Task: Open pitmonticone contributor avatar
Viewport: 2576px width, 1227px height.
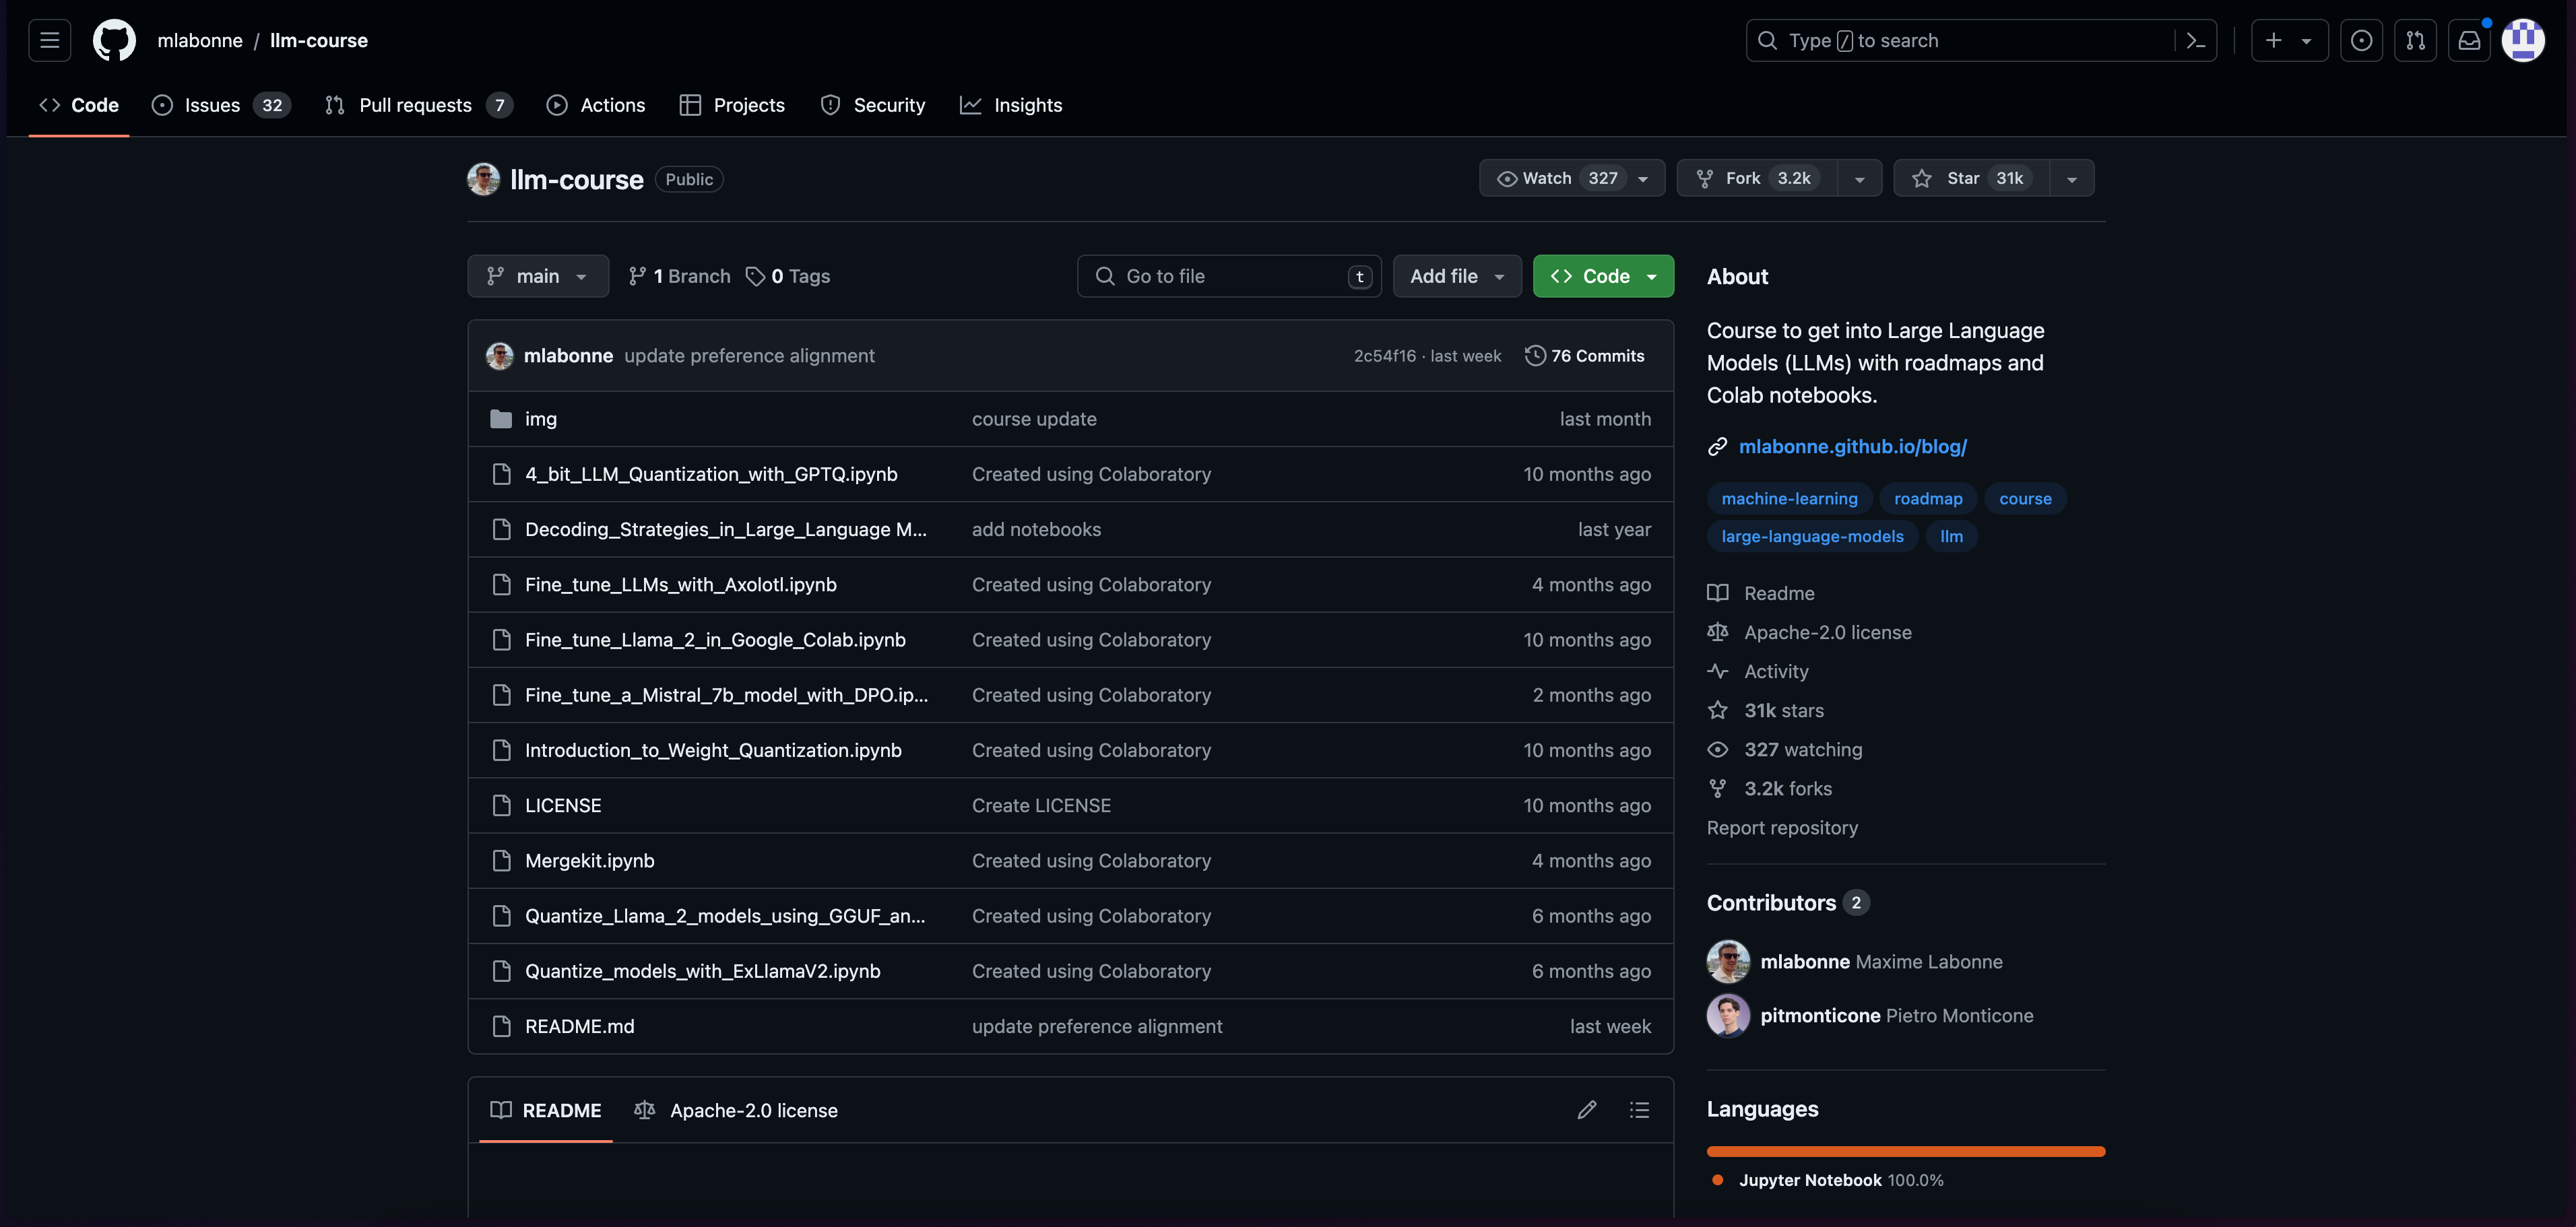Action: click(x=1728, y=1016)
